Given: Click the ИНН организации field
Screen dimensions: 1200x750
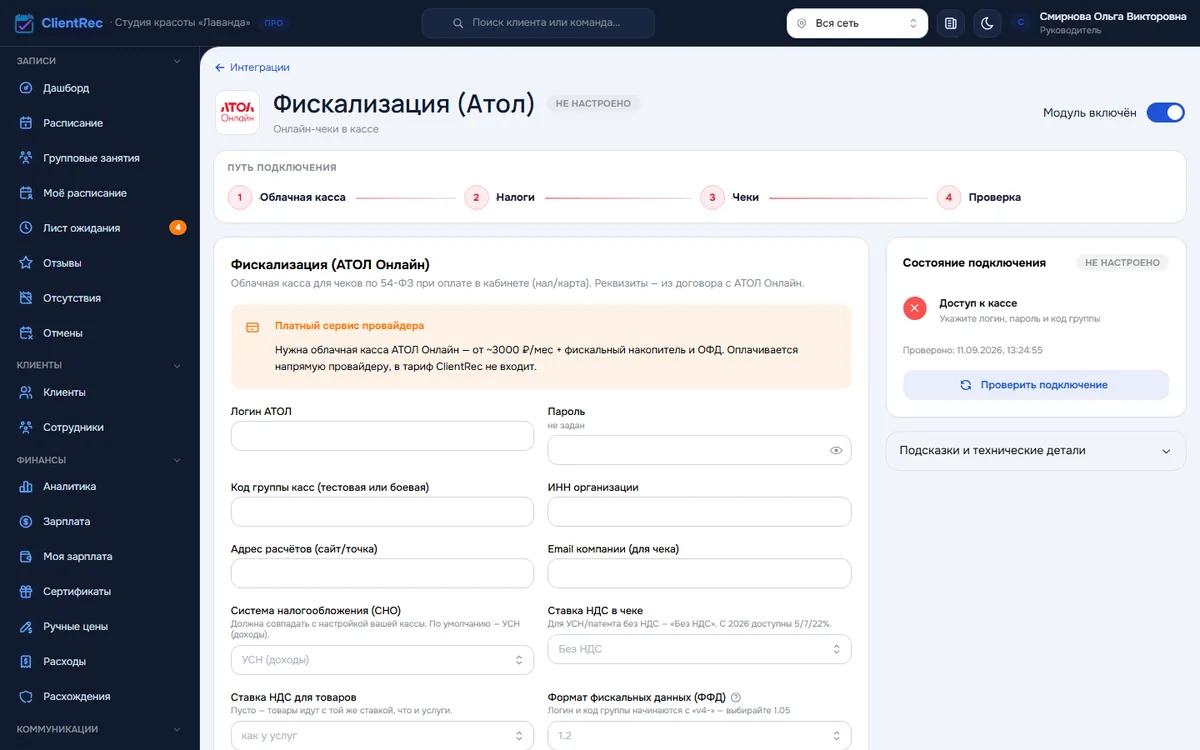Looking at the screenshot, I should [x=699, y=511].
